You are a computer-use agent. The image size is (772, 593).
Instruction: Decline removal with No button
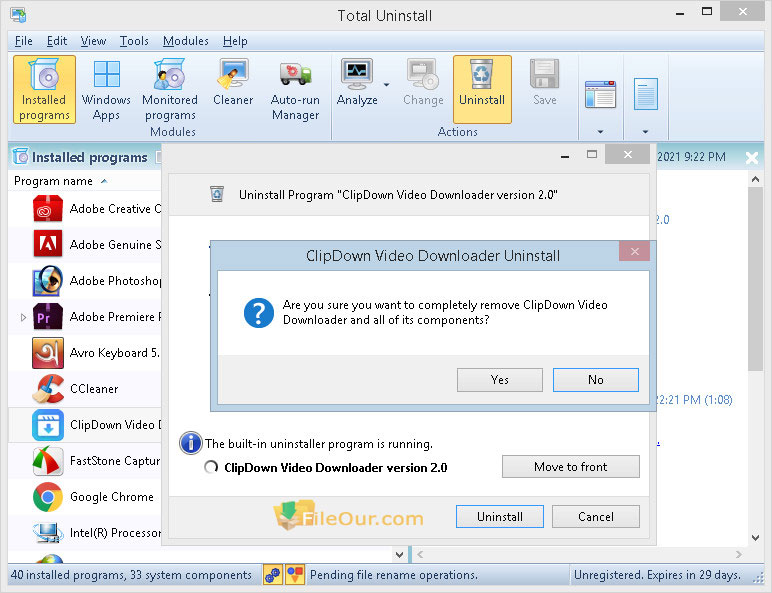(x=596, y=380)
